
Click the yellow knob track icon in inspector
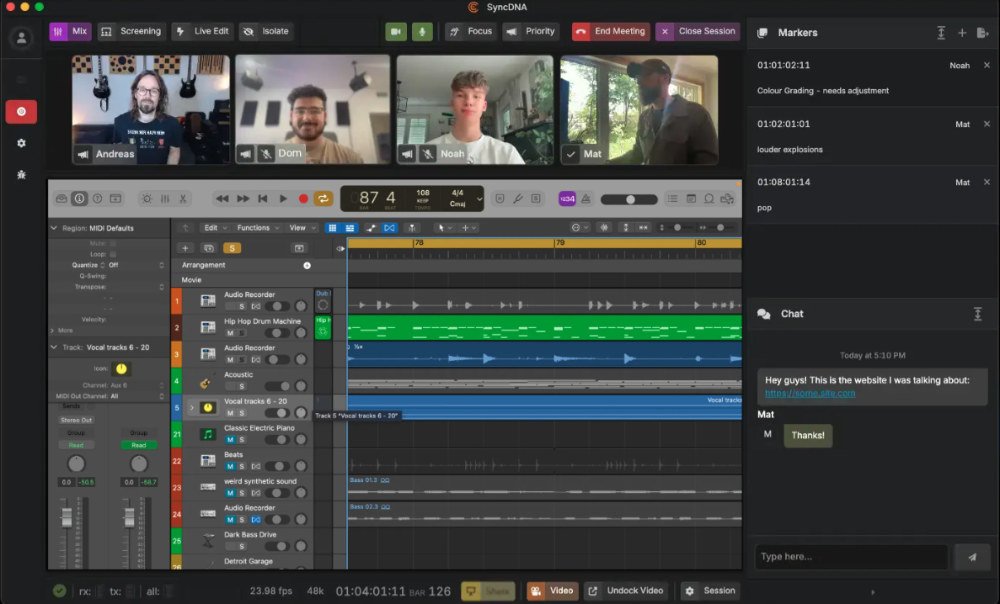[121, 368]
